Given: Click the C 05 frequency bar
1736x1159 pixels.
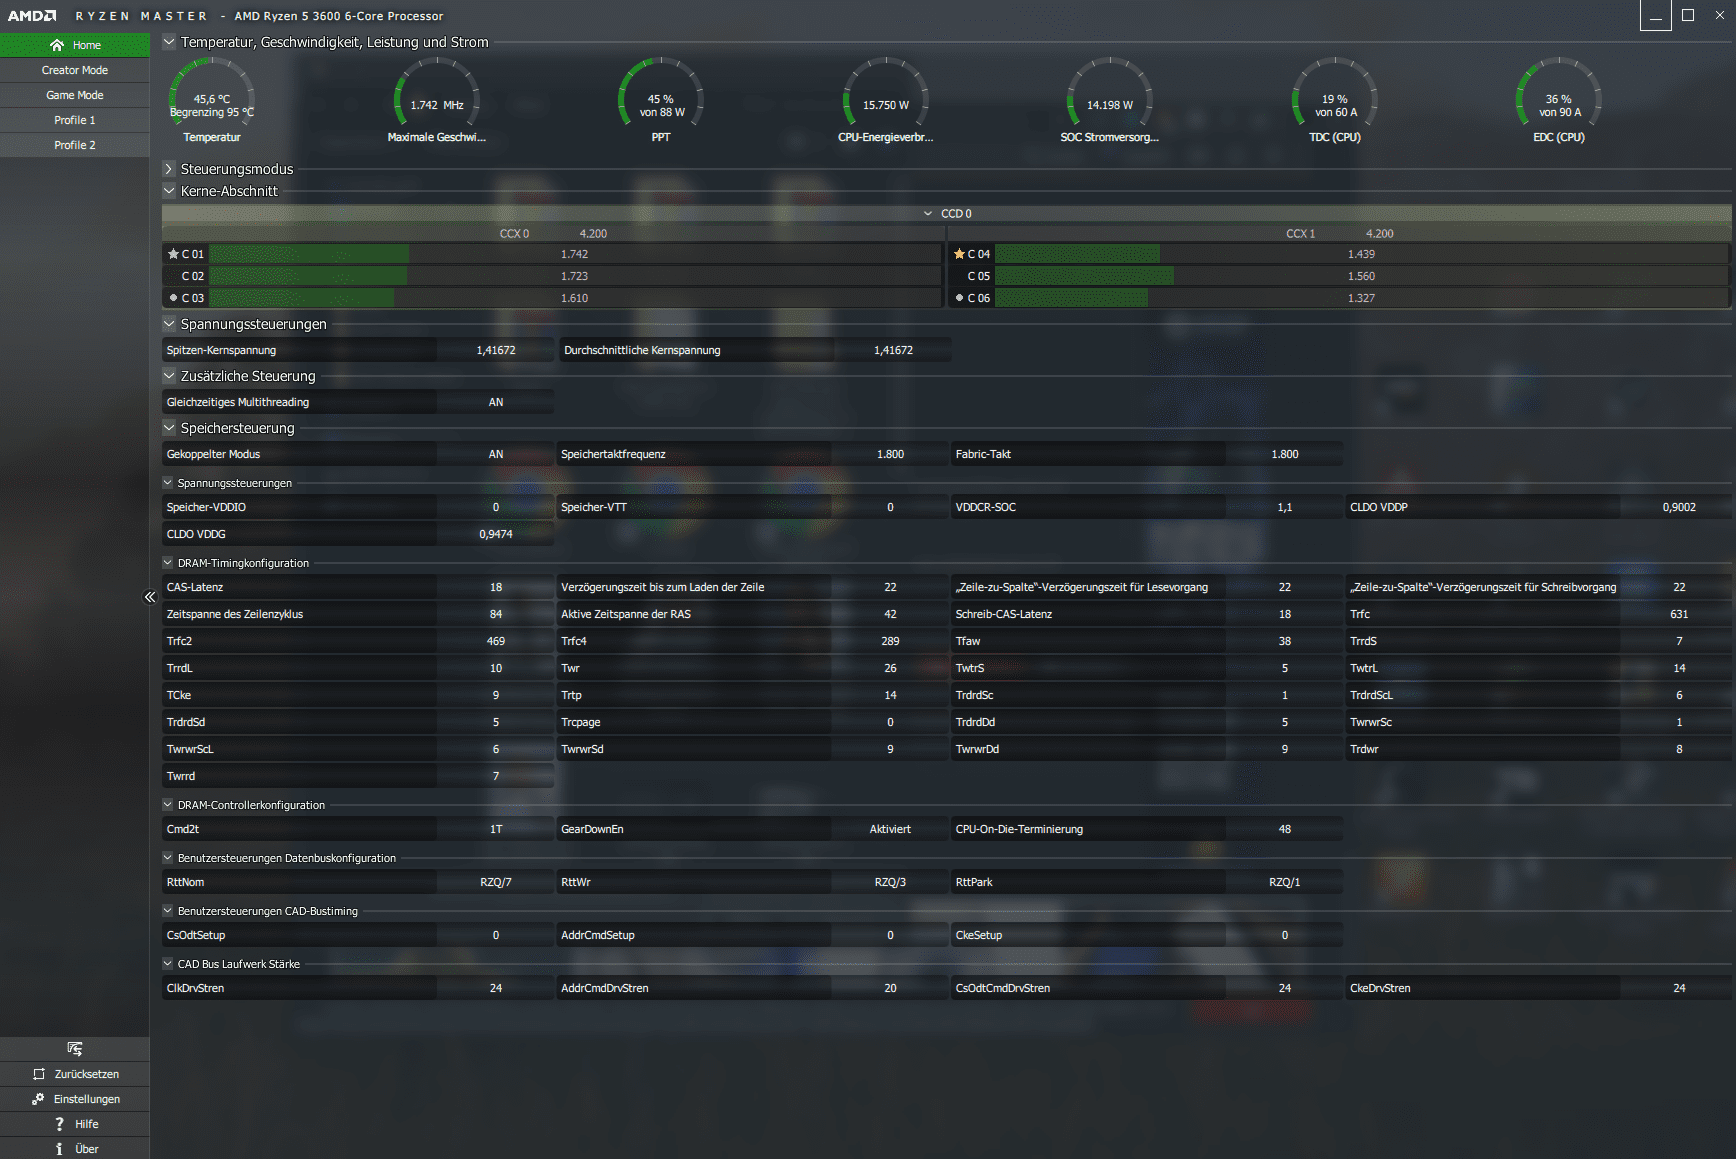Looking at the screenshot, I should 1361,276.
